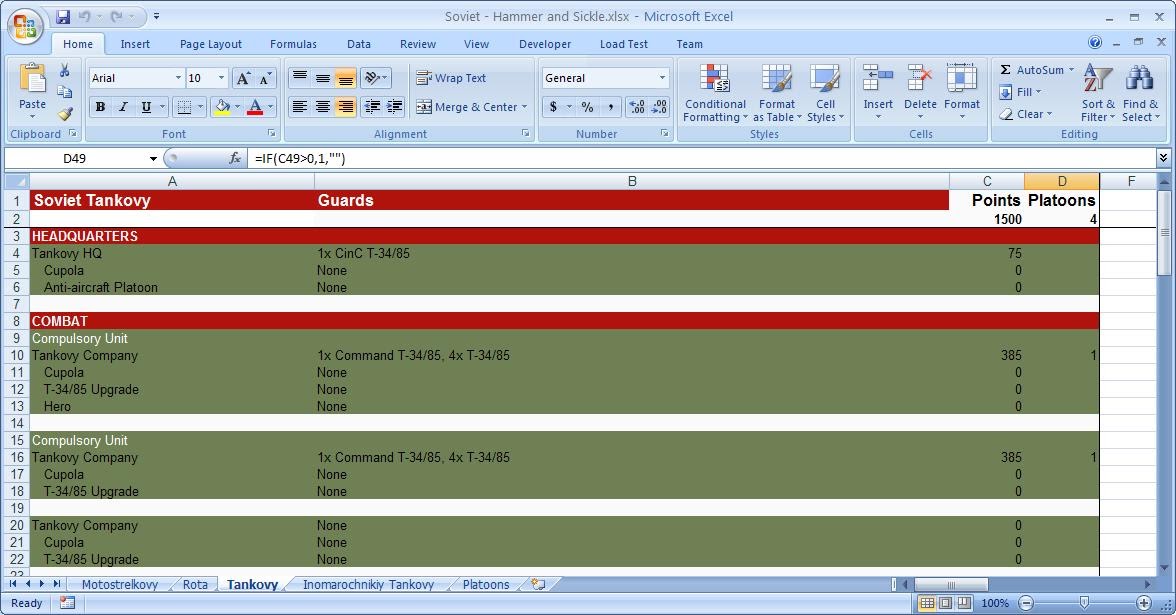Click the zoom slider handle

[1084, 603]
